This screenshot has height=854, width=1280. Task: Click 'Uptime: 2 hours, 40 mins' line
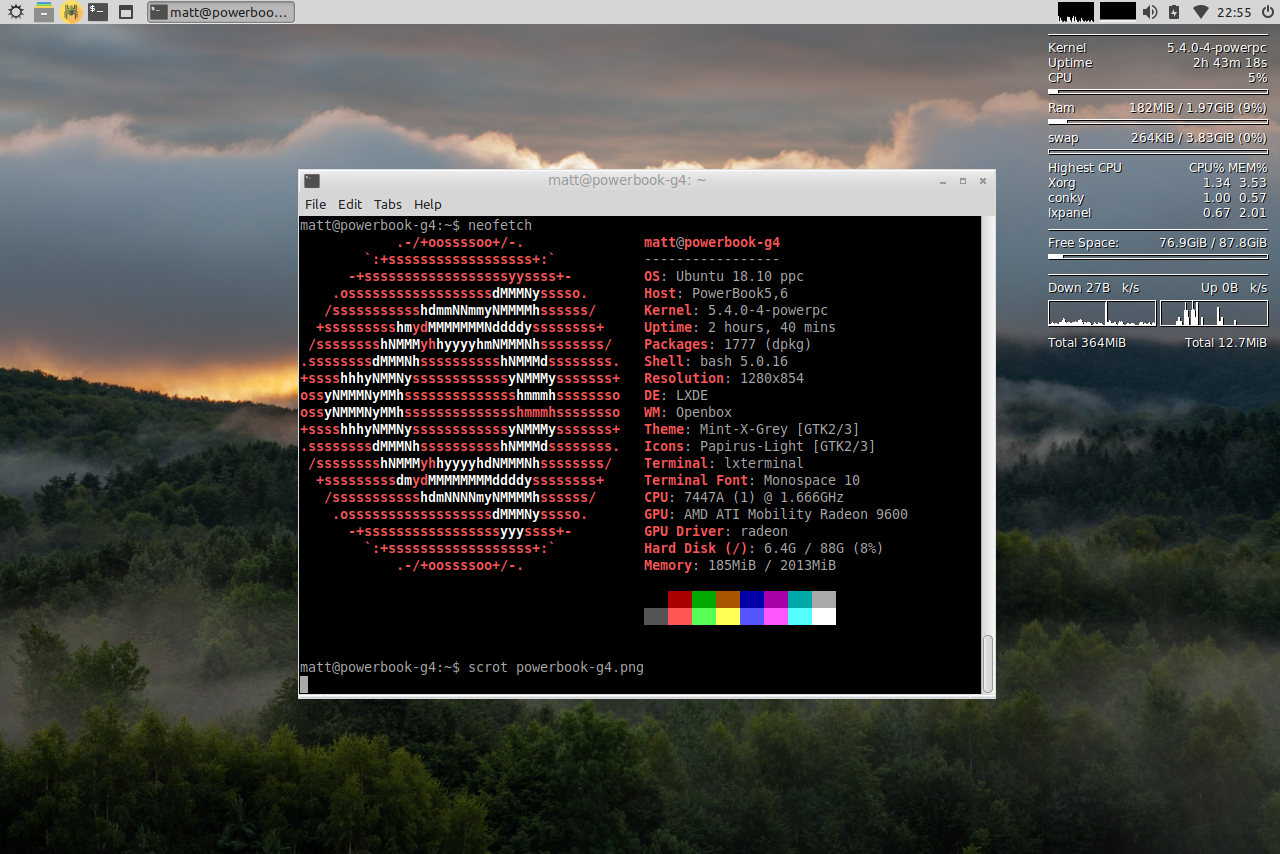point(740,328)
